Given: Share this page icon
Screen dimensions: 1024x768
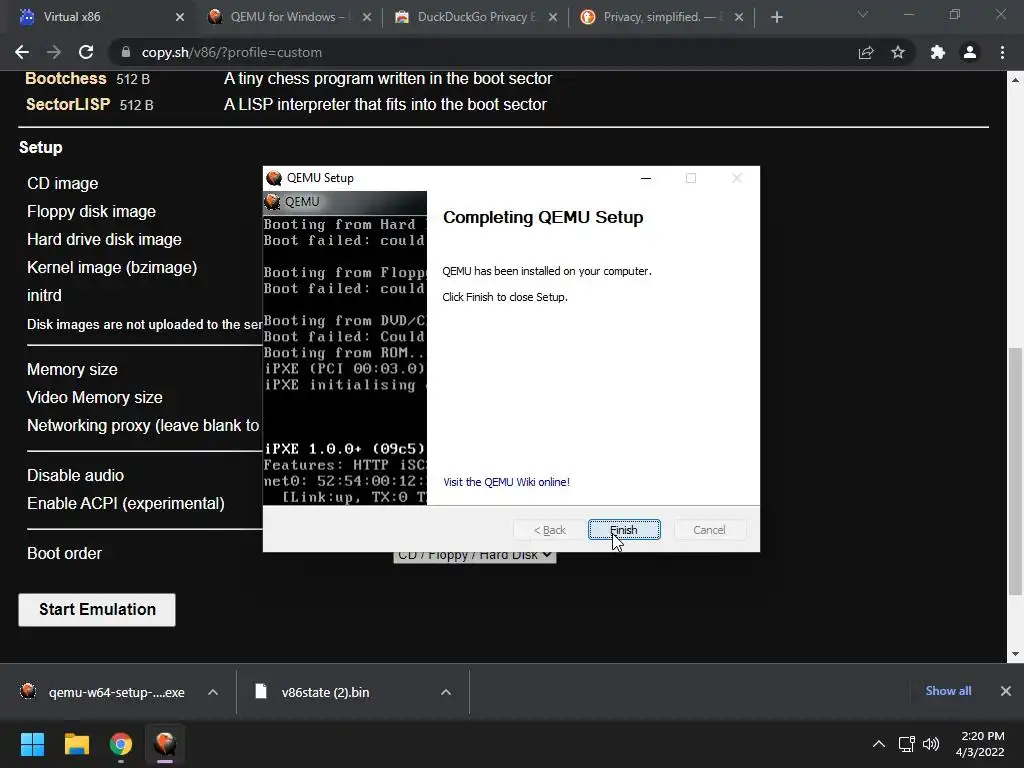Looking at the screenshot, I should click(866, 52).
